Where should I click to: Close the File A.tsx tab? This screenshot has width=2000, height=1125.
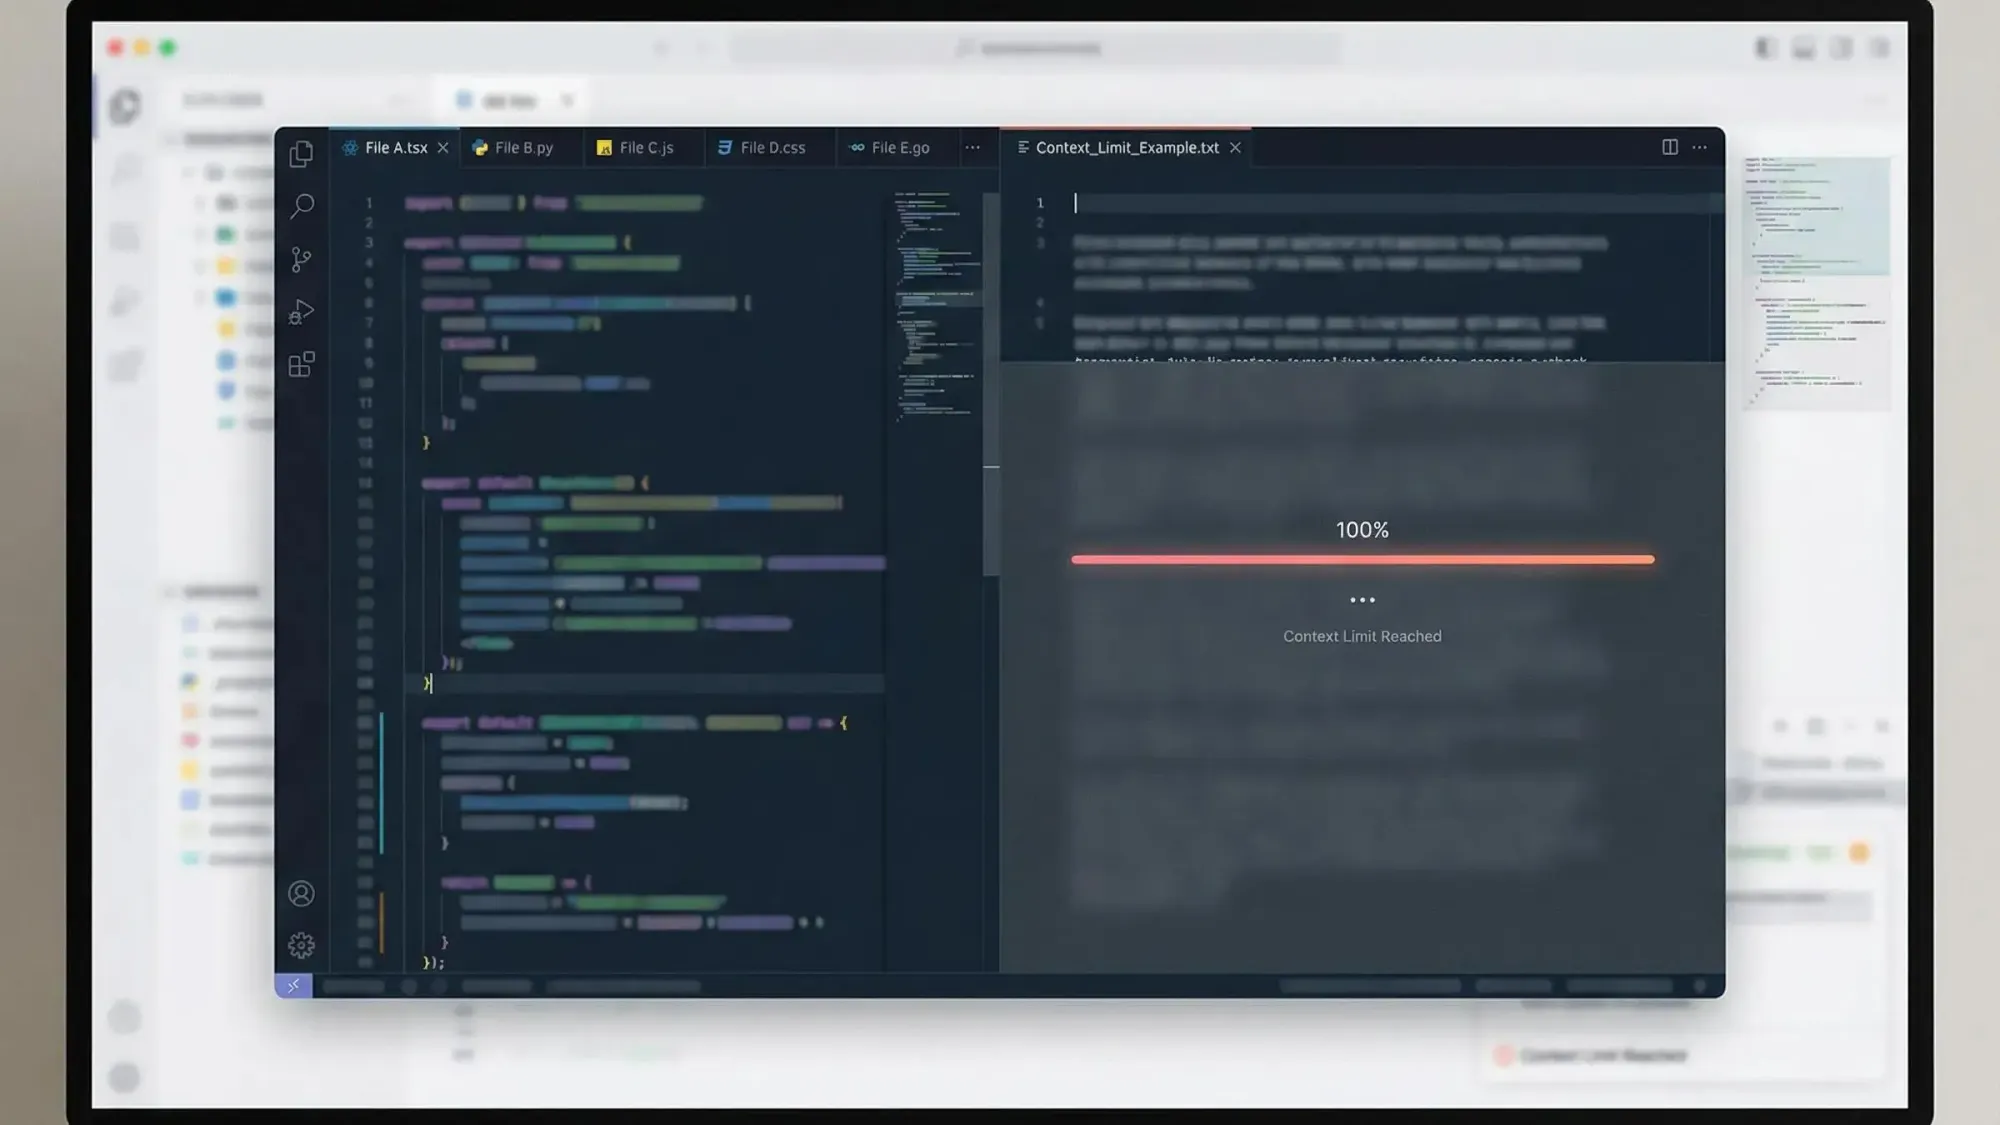tap(443, 147)
